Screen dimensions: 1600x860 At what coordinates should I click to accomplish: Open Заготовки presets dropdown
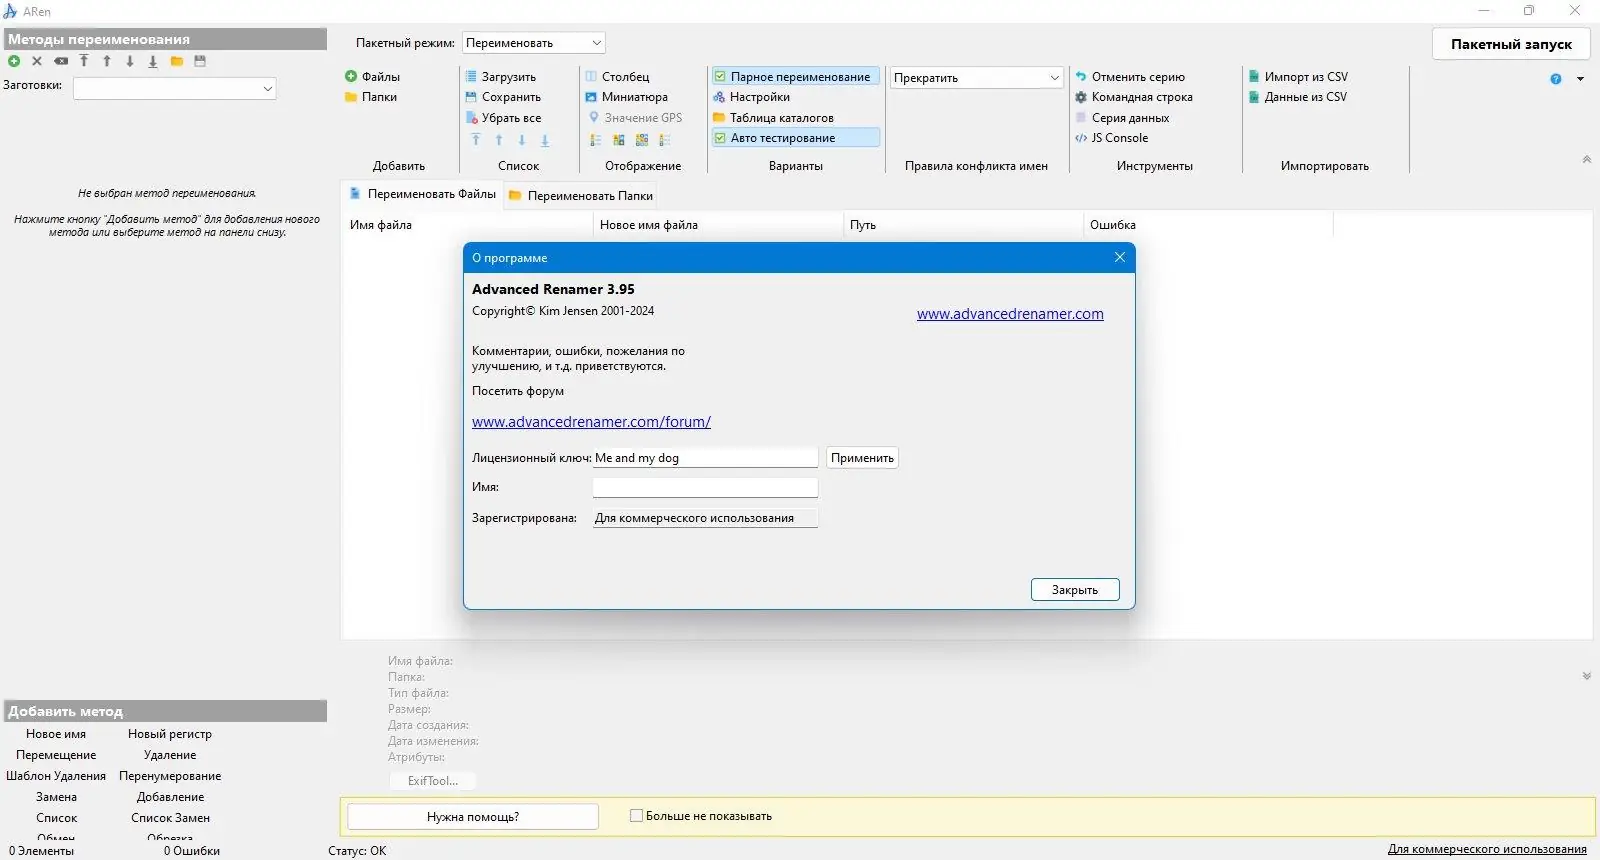(175, 88)
